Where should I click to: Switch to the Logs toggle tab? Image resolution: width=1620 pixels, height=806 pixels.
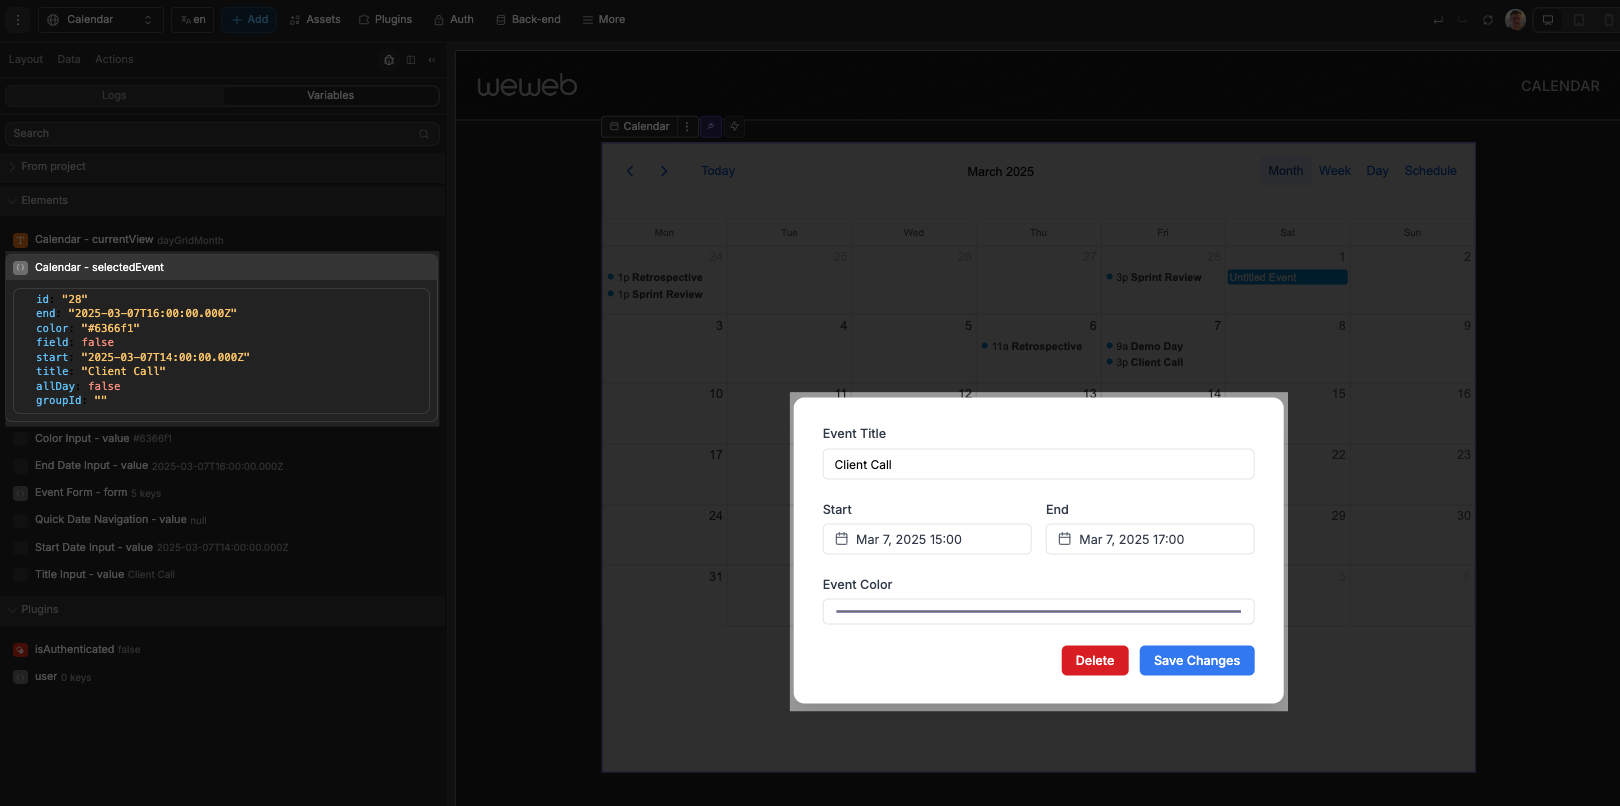point(114,96)
